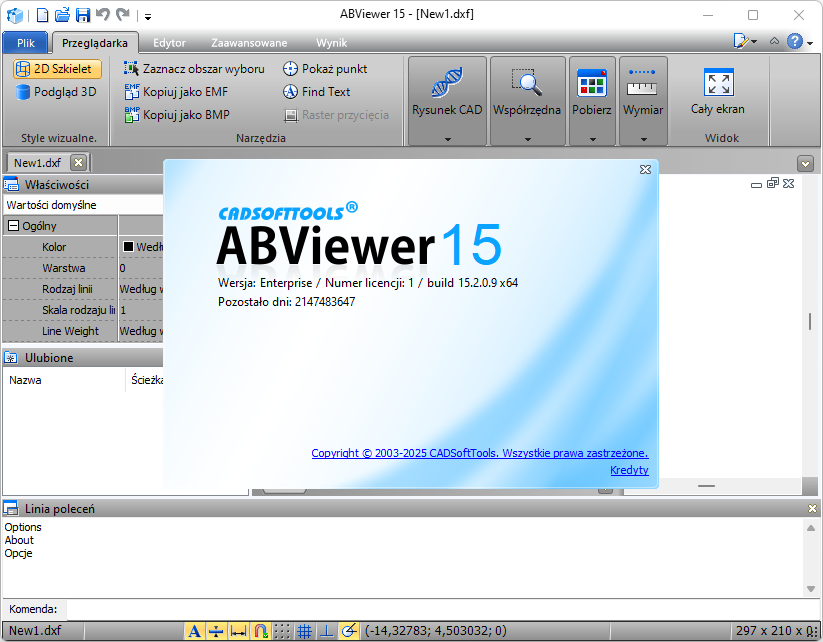Click the Rysunek CAD DNA icon
Image resolution: width=823 pixels, height=642 pixels.
pos(447,82)
